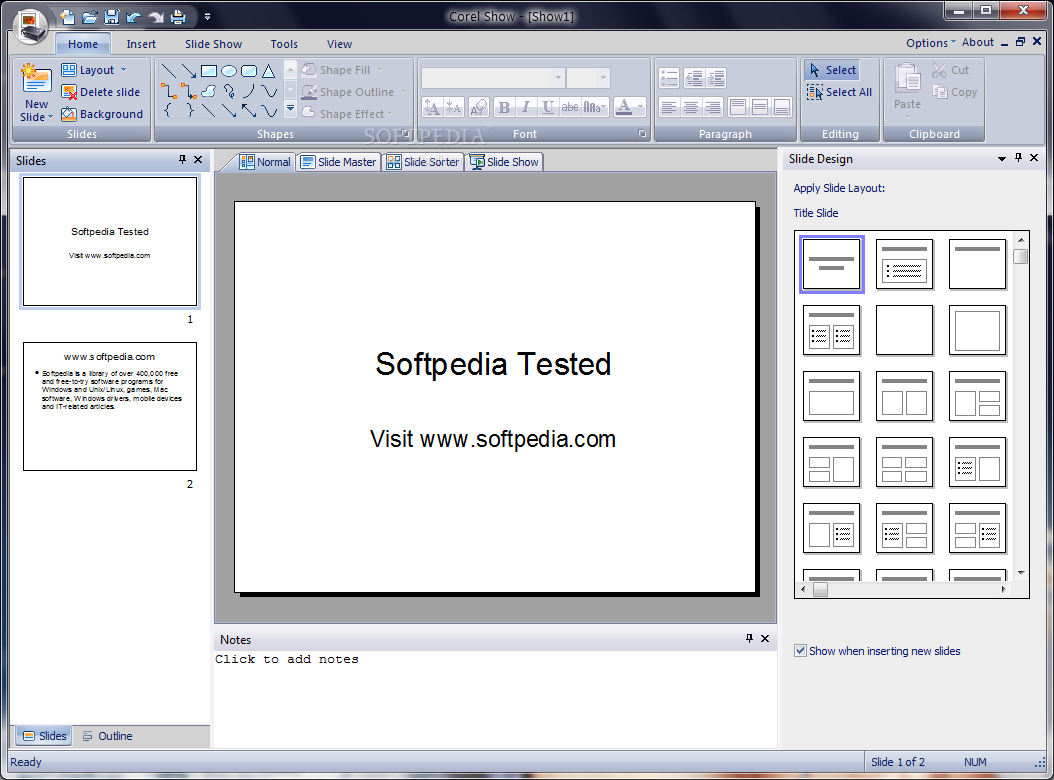1054x780 pixels.
Task: Click the Decrease Indent icon
Action: pyautogui.click(x=694, y=79)
